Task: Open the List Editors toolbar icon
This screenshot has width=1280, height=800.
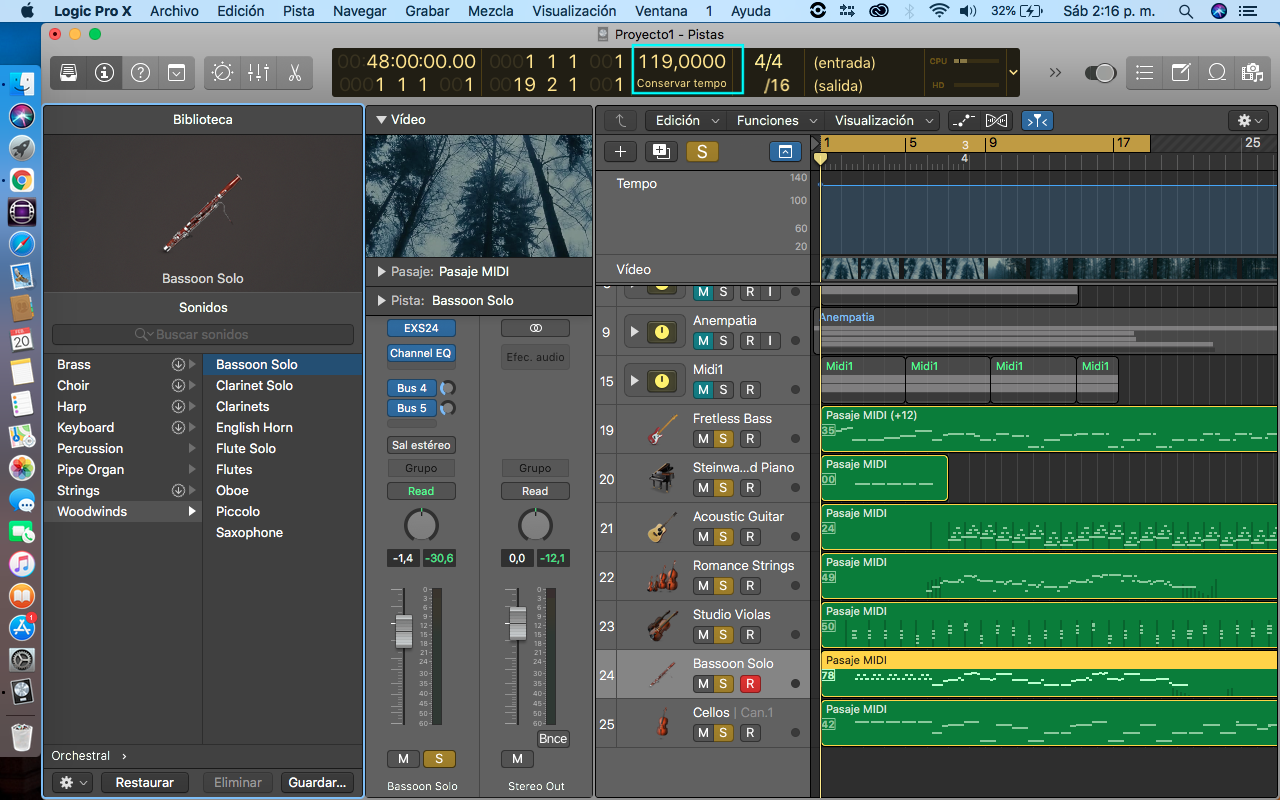Action: click(x=1145, y=73)
